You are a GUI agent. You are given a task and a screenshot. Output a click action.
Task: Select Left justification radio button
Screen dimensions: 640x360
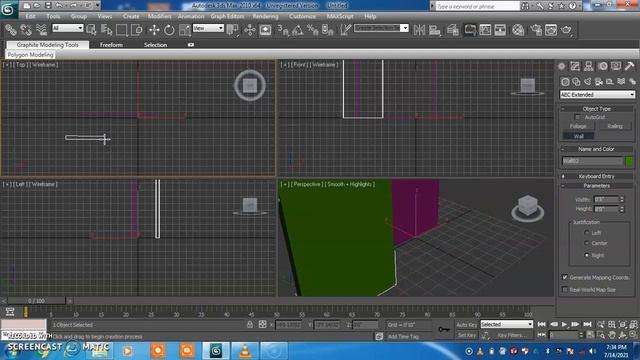pos(586,233)
